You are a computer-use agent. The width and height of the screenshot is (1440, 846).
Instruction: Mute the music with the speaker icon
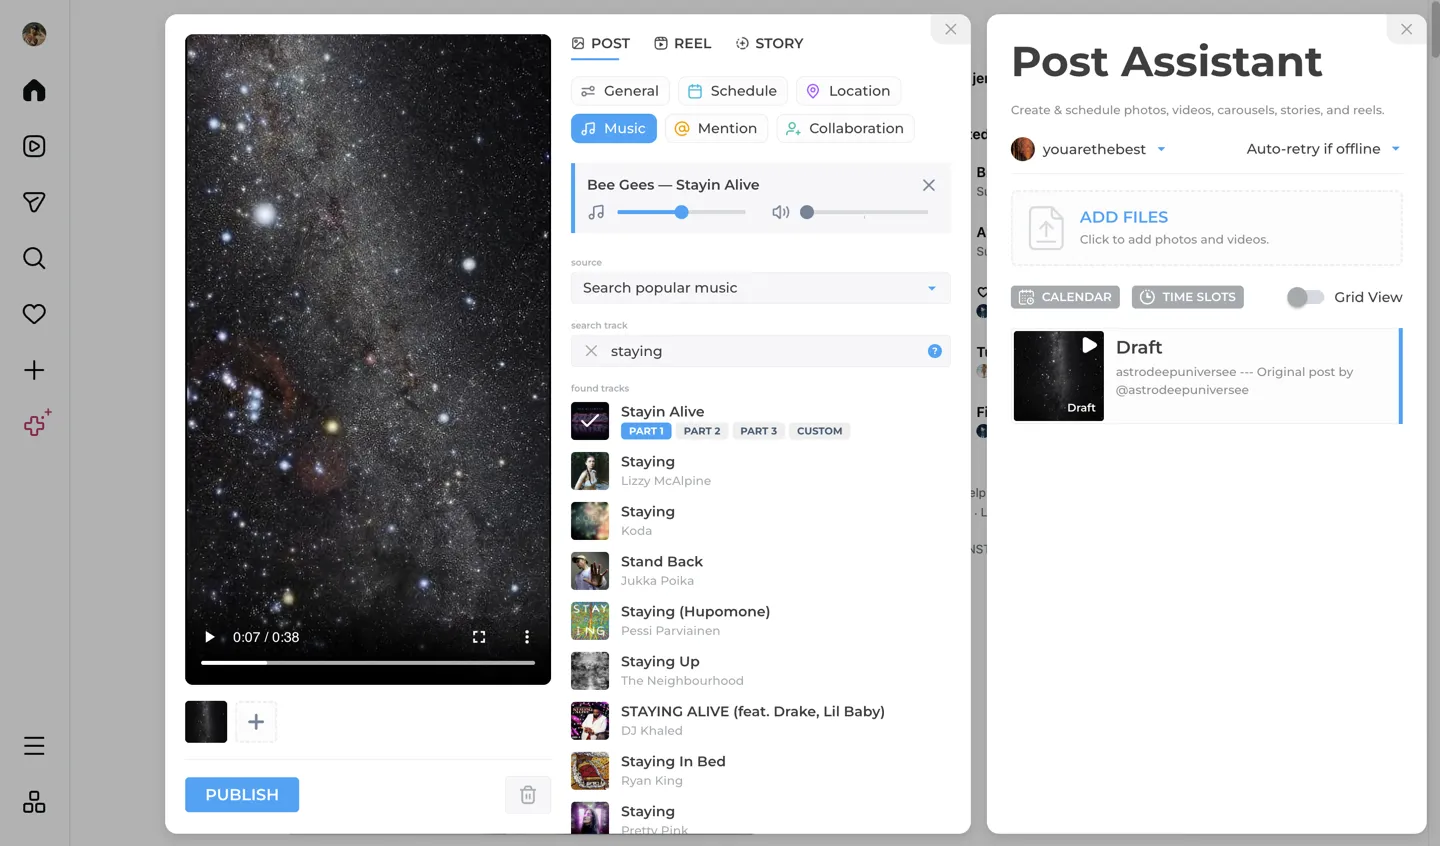(780, 211)
